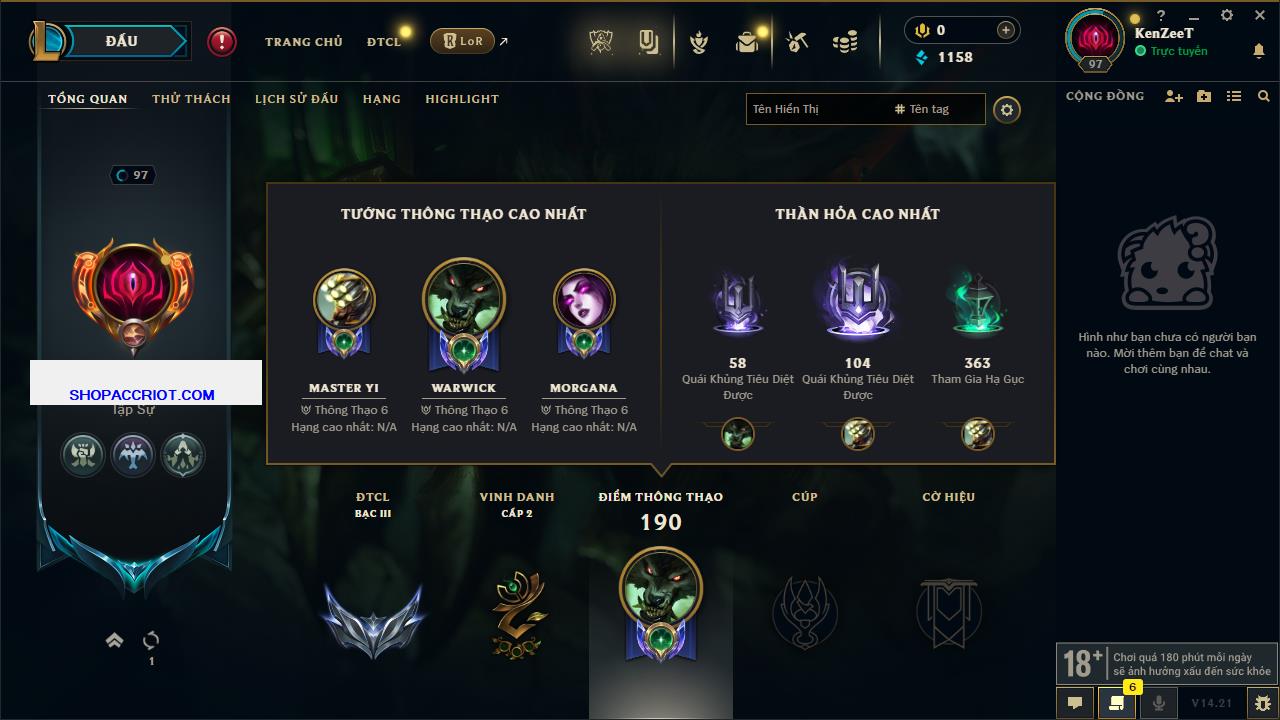The image size is (1280, 720).
Task: Open the Store coins icon
Action: (x=845, y=42)
